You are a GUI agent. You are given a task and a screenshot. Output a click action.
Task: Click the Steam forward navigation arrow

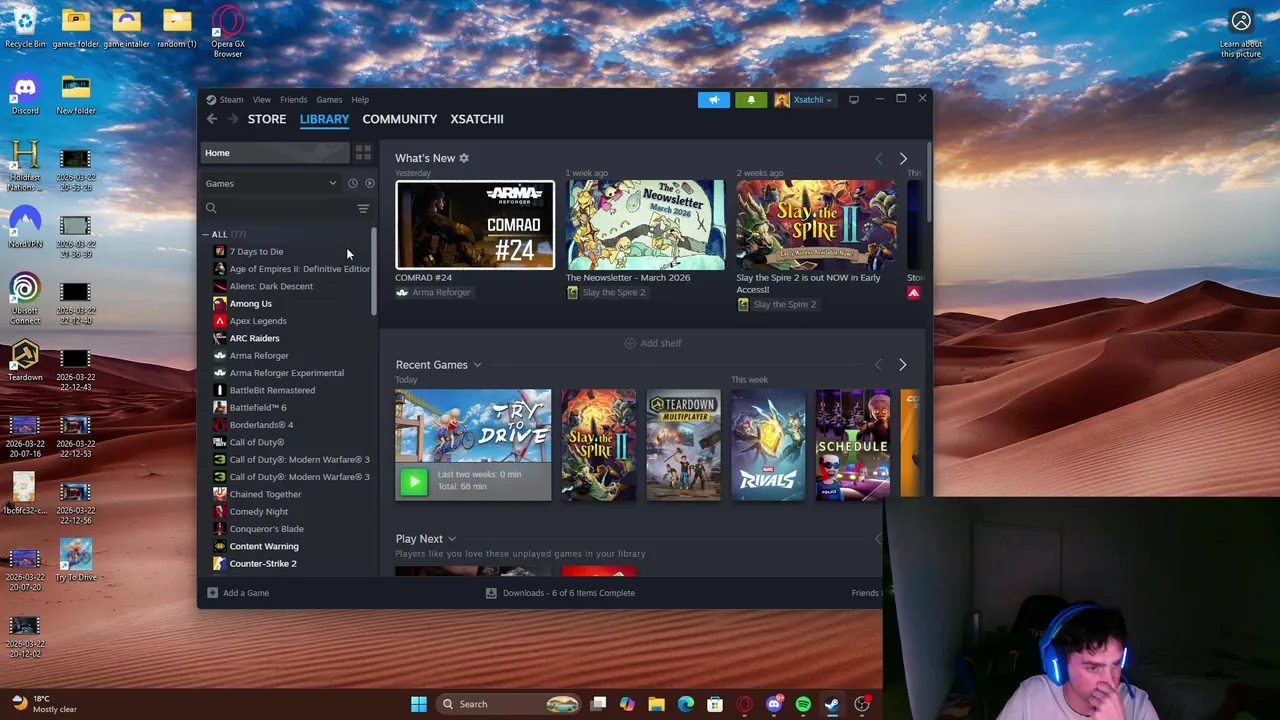233,119
